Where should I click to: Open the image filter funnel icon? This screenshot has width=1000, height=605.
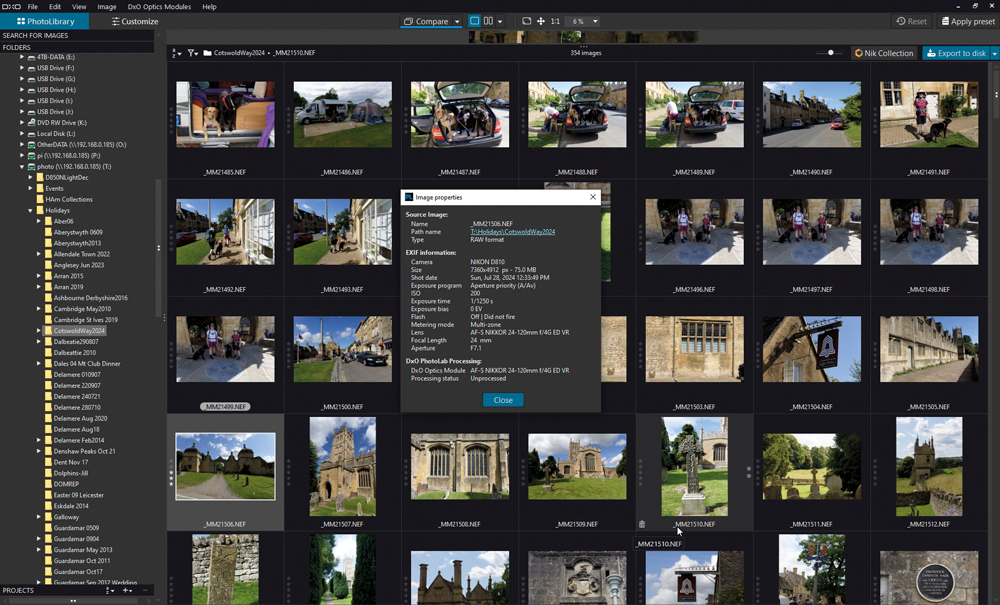(x=193, y=53)
